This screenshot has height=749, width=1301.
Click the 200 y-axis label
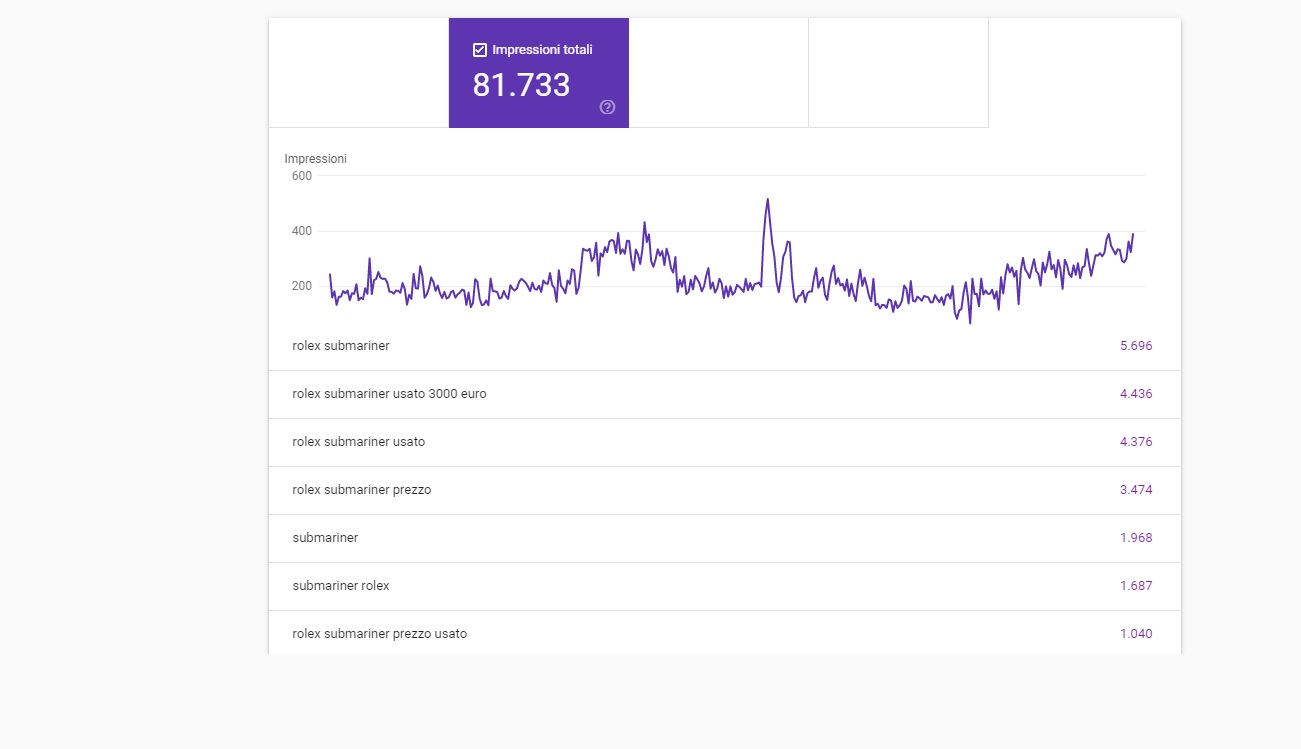click(301, 286)
